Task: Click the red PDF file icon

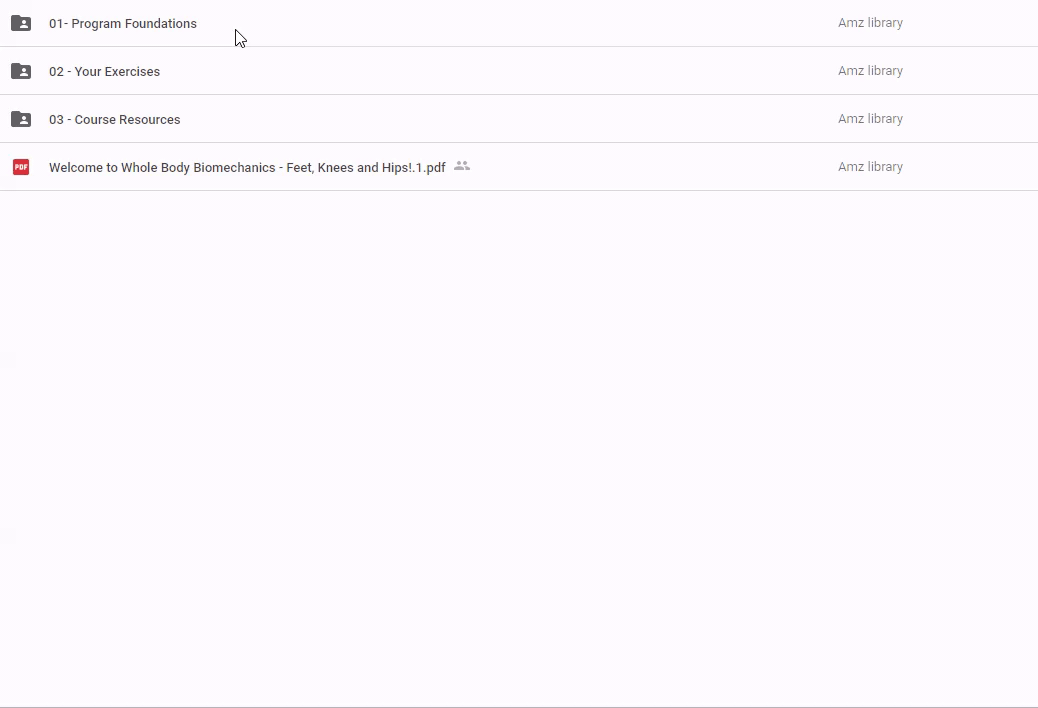Action: coord(21,167)
